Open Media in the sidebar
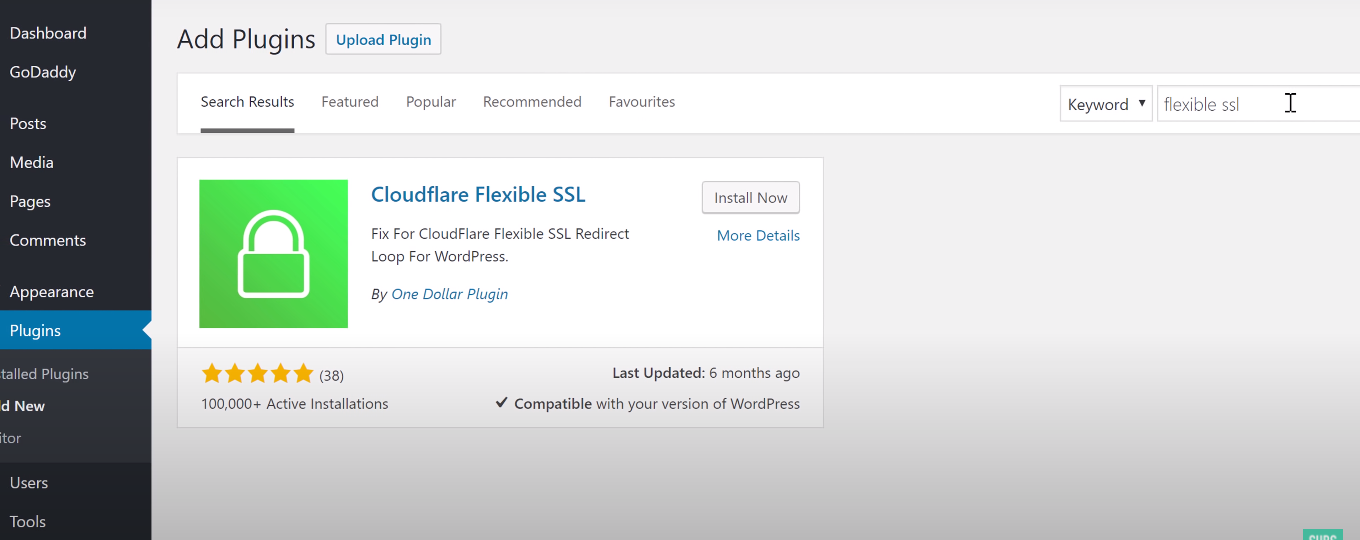 pos(32,163)
